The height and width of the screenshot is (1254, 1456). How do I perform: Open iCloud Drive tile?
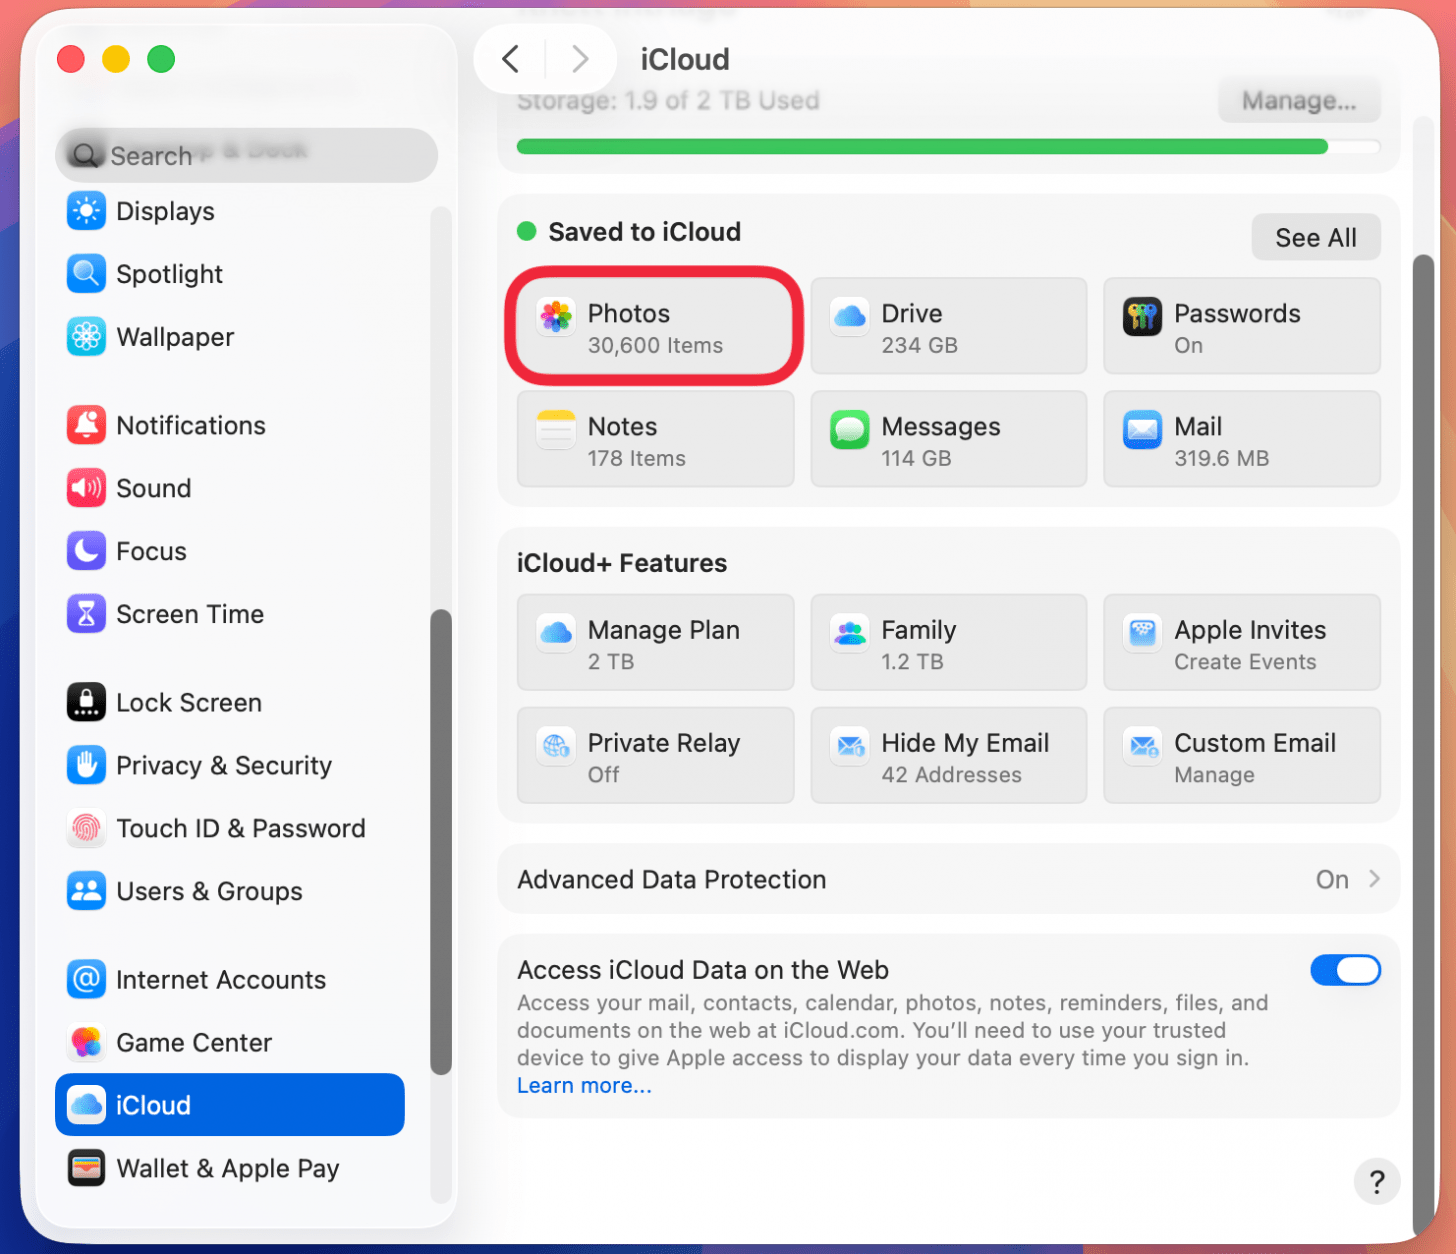948,327
